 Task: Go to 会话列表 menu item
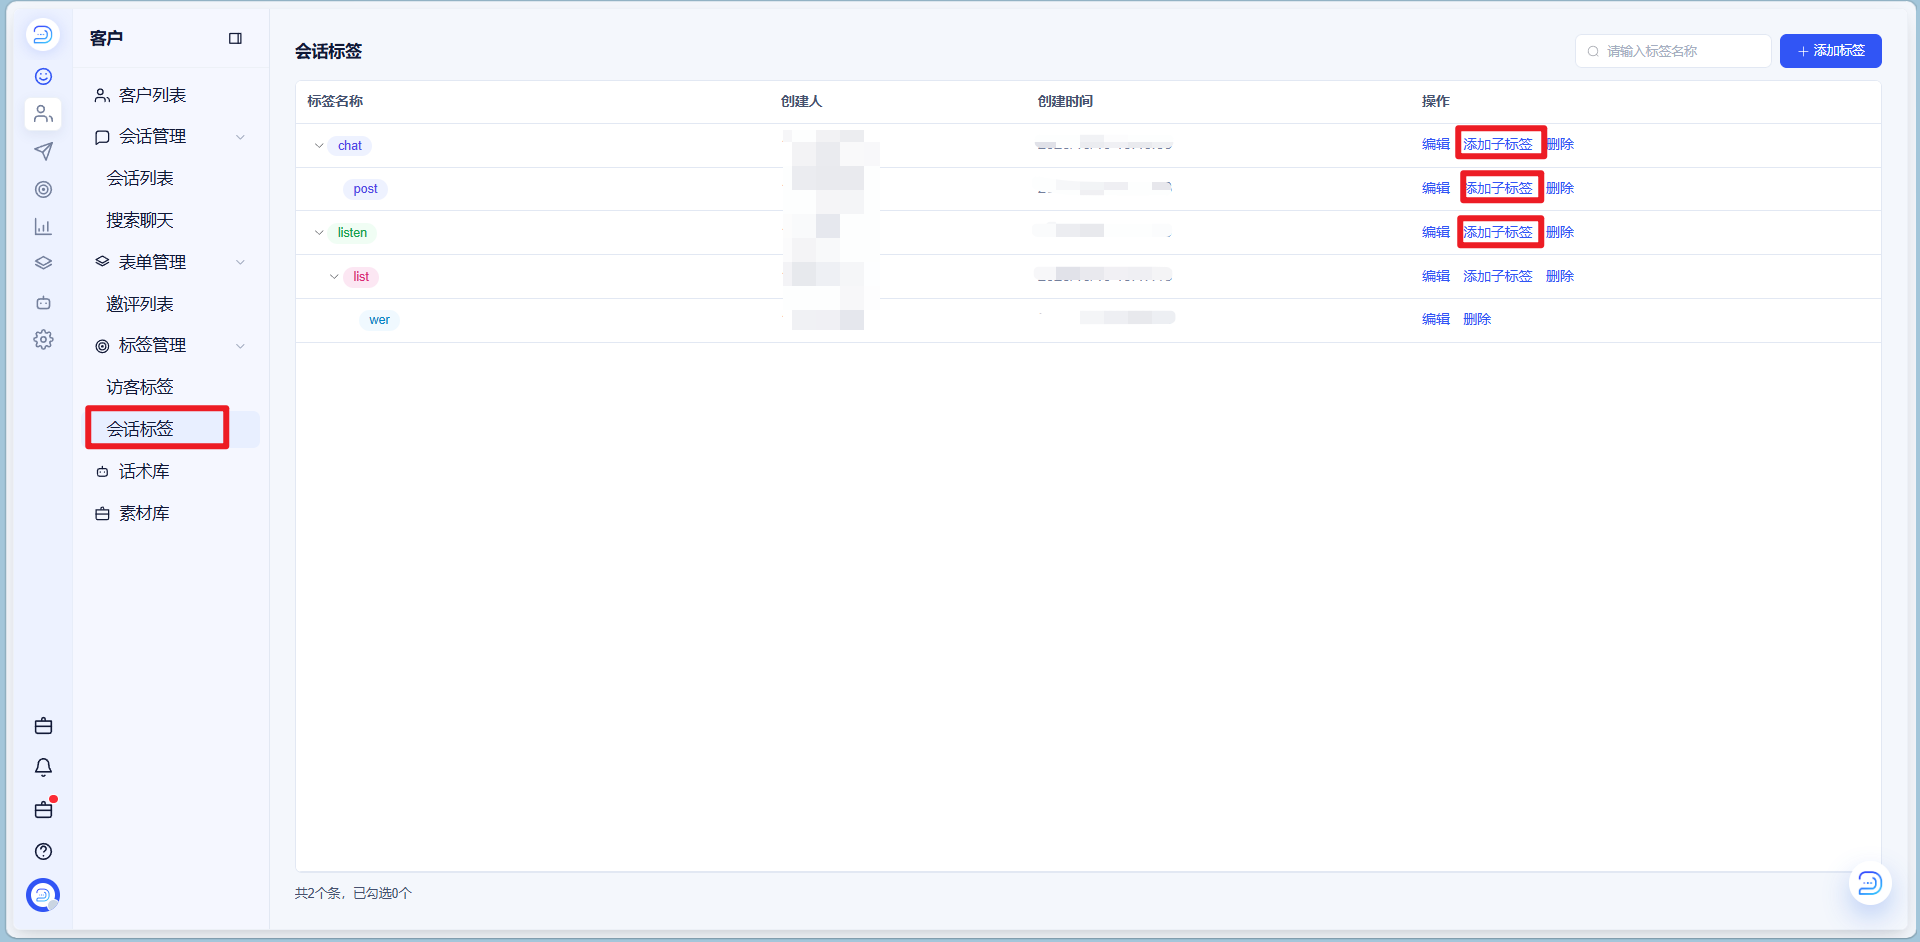tap(140, 178)
